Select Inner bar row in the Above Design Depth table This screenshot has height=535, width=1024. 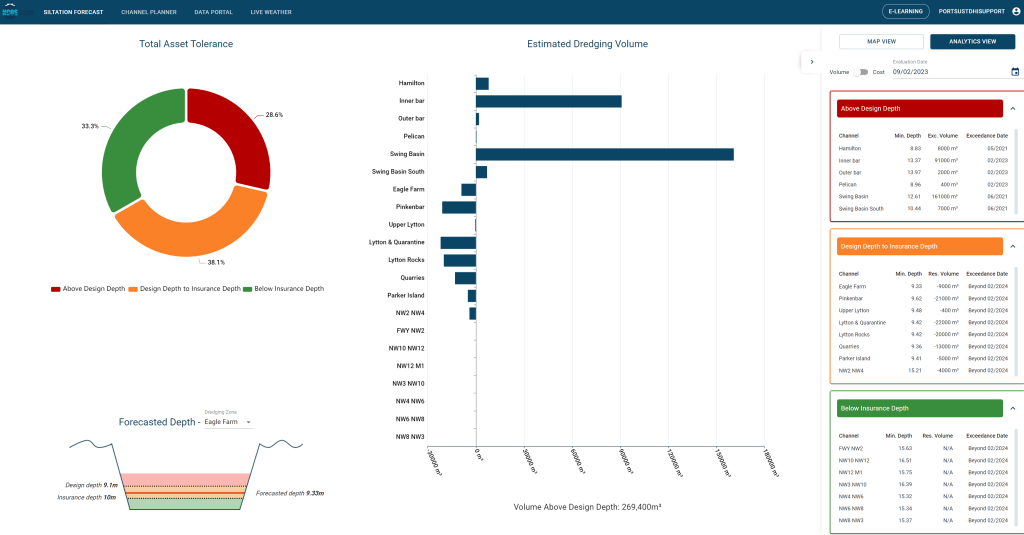pyautogui.click(x=923, y=160)
